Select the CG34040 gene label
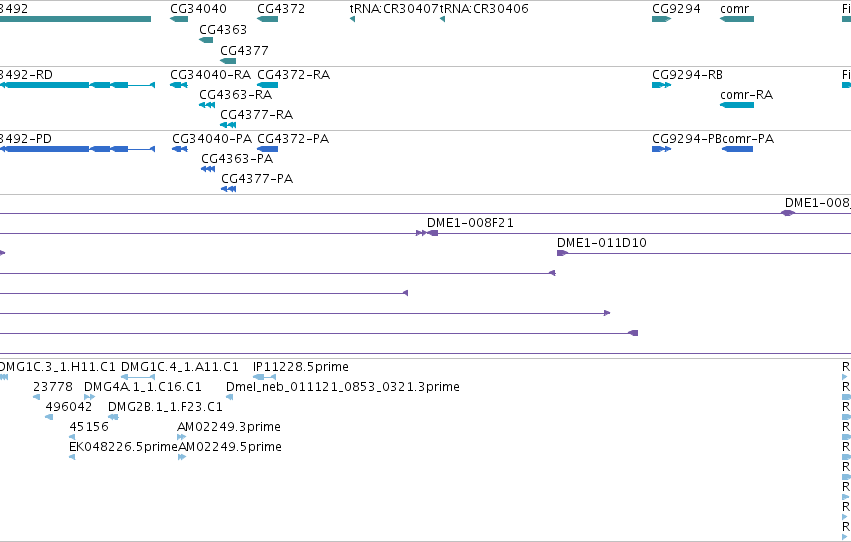The height and width of the screenshot is (542, 851). click(x=198, y=9)
